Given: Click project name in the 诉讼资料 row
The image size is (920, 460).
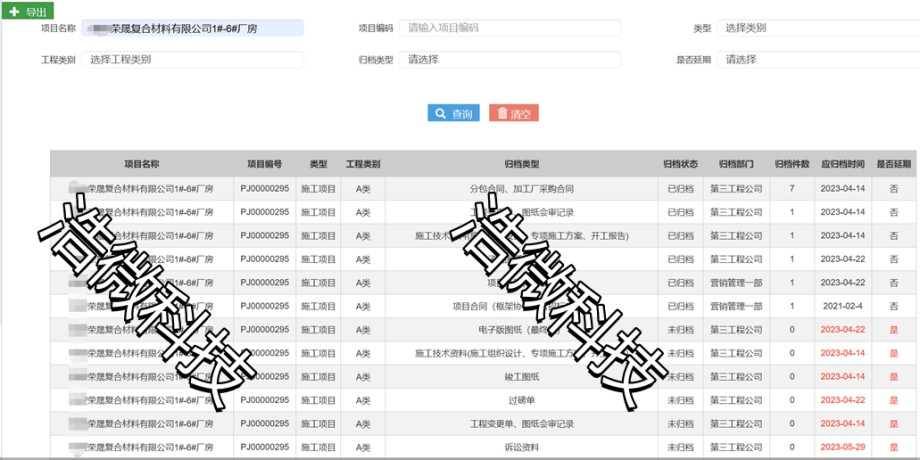Looking at the screenshot, I should tap(141, 447).
